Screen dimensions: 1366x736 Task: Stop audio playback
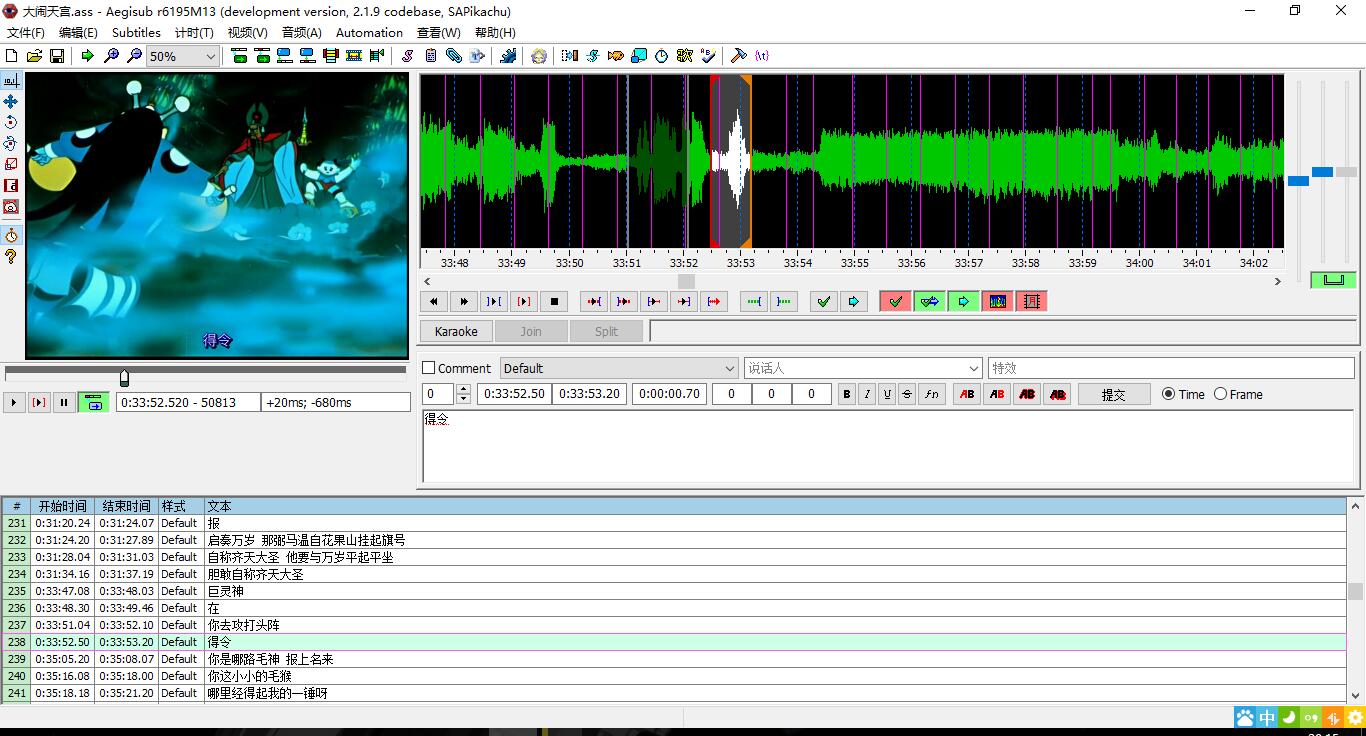point(554,301)
